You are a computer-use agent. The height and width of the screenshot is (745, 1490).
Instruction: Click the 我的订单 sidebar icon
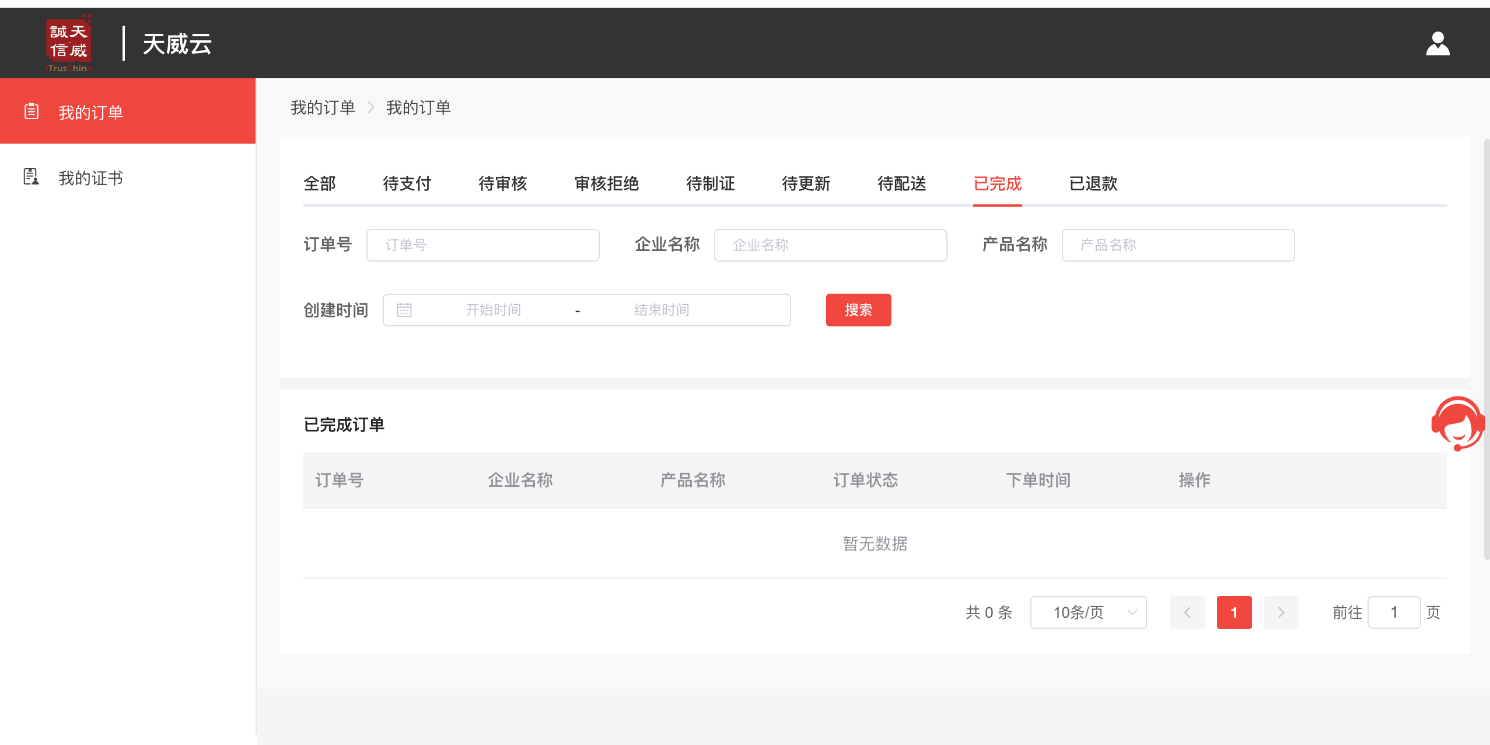pos(32,111)
